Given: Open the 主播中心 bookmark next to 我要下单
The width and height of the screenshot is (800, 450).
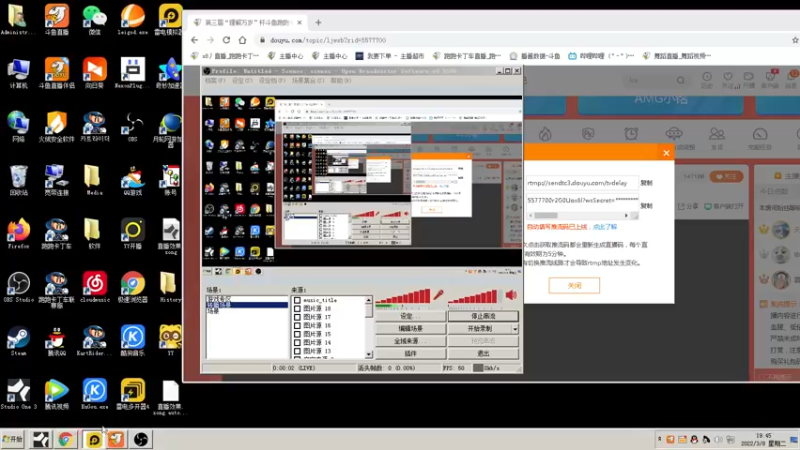Looking at the screenshot, I should click(x=330, y=56).
